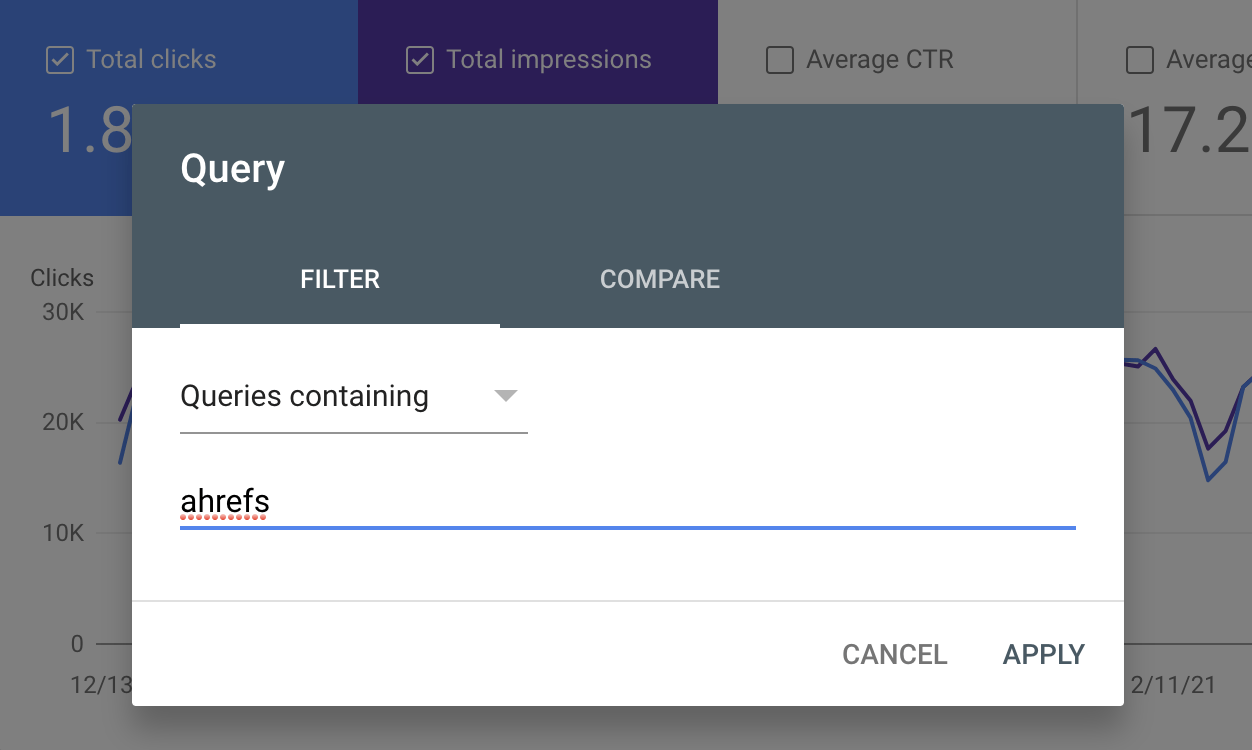Viewport: 1252px width, 750px height.
Task: Click the 30K label on chart axis
Action: pyautogui.click(x=64, y=312)
